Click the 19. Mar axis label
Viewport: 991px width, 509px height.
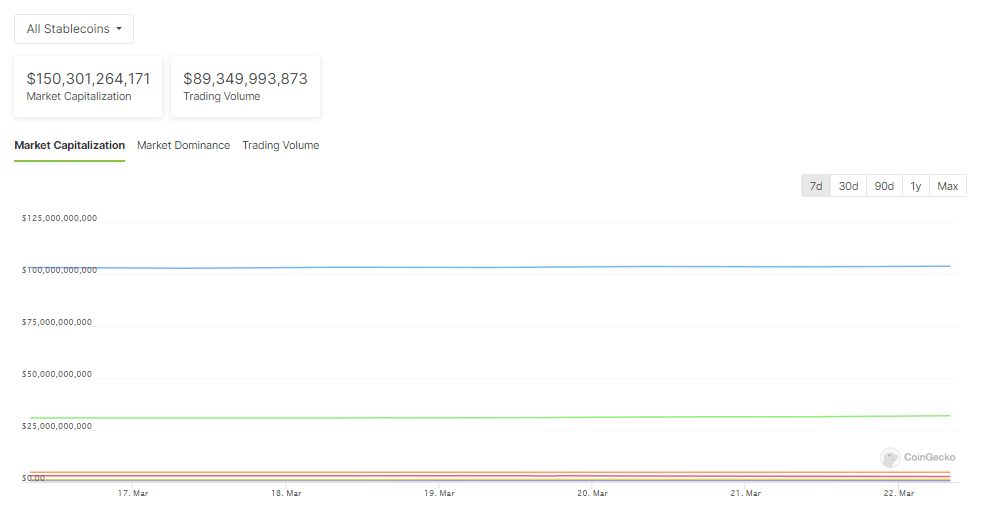point(439,493)
